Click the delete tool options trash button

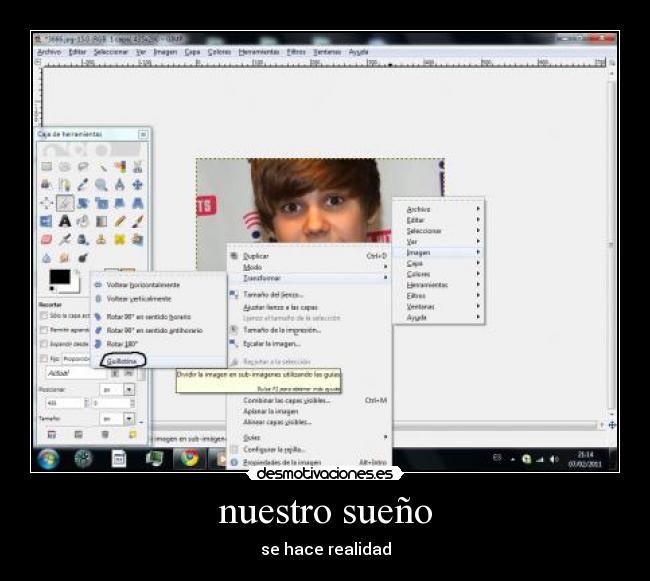pos(105,434)
